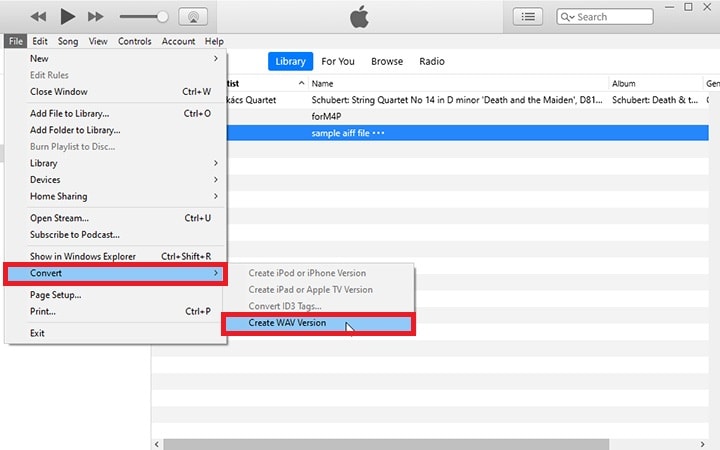Toggle Artist column sort arrow
This screenshot has height=450, width=720.
pyautogui.click(x=301, y=83)
